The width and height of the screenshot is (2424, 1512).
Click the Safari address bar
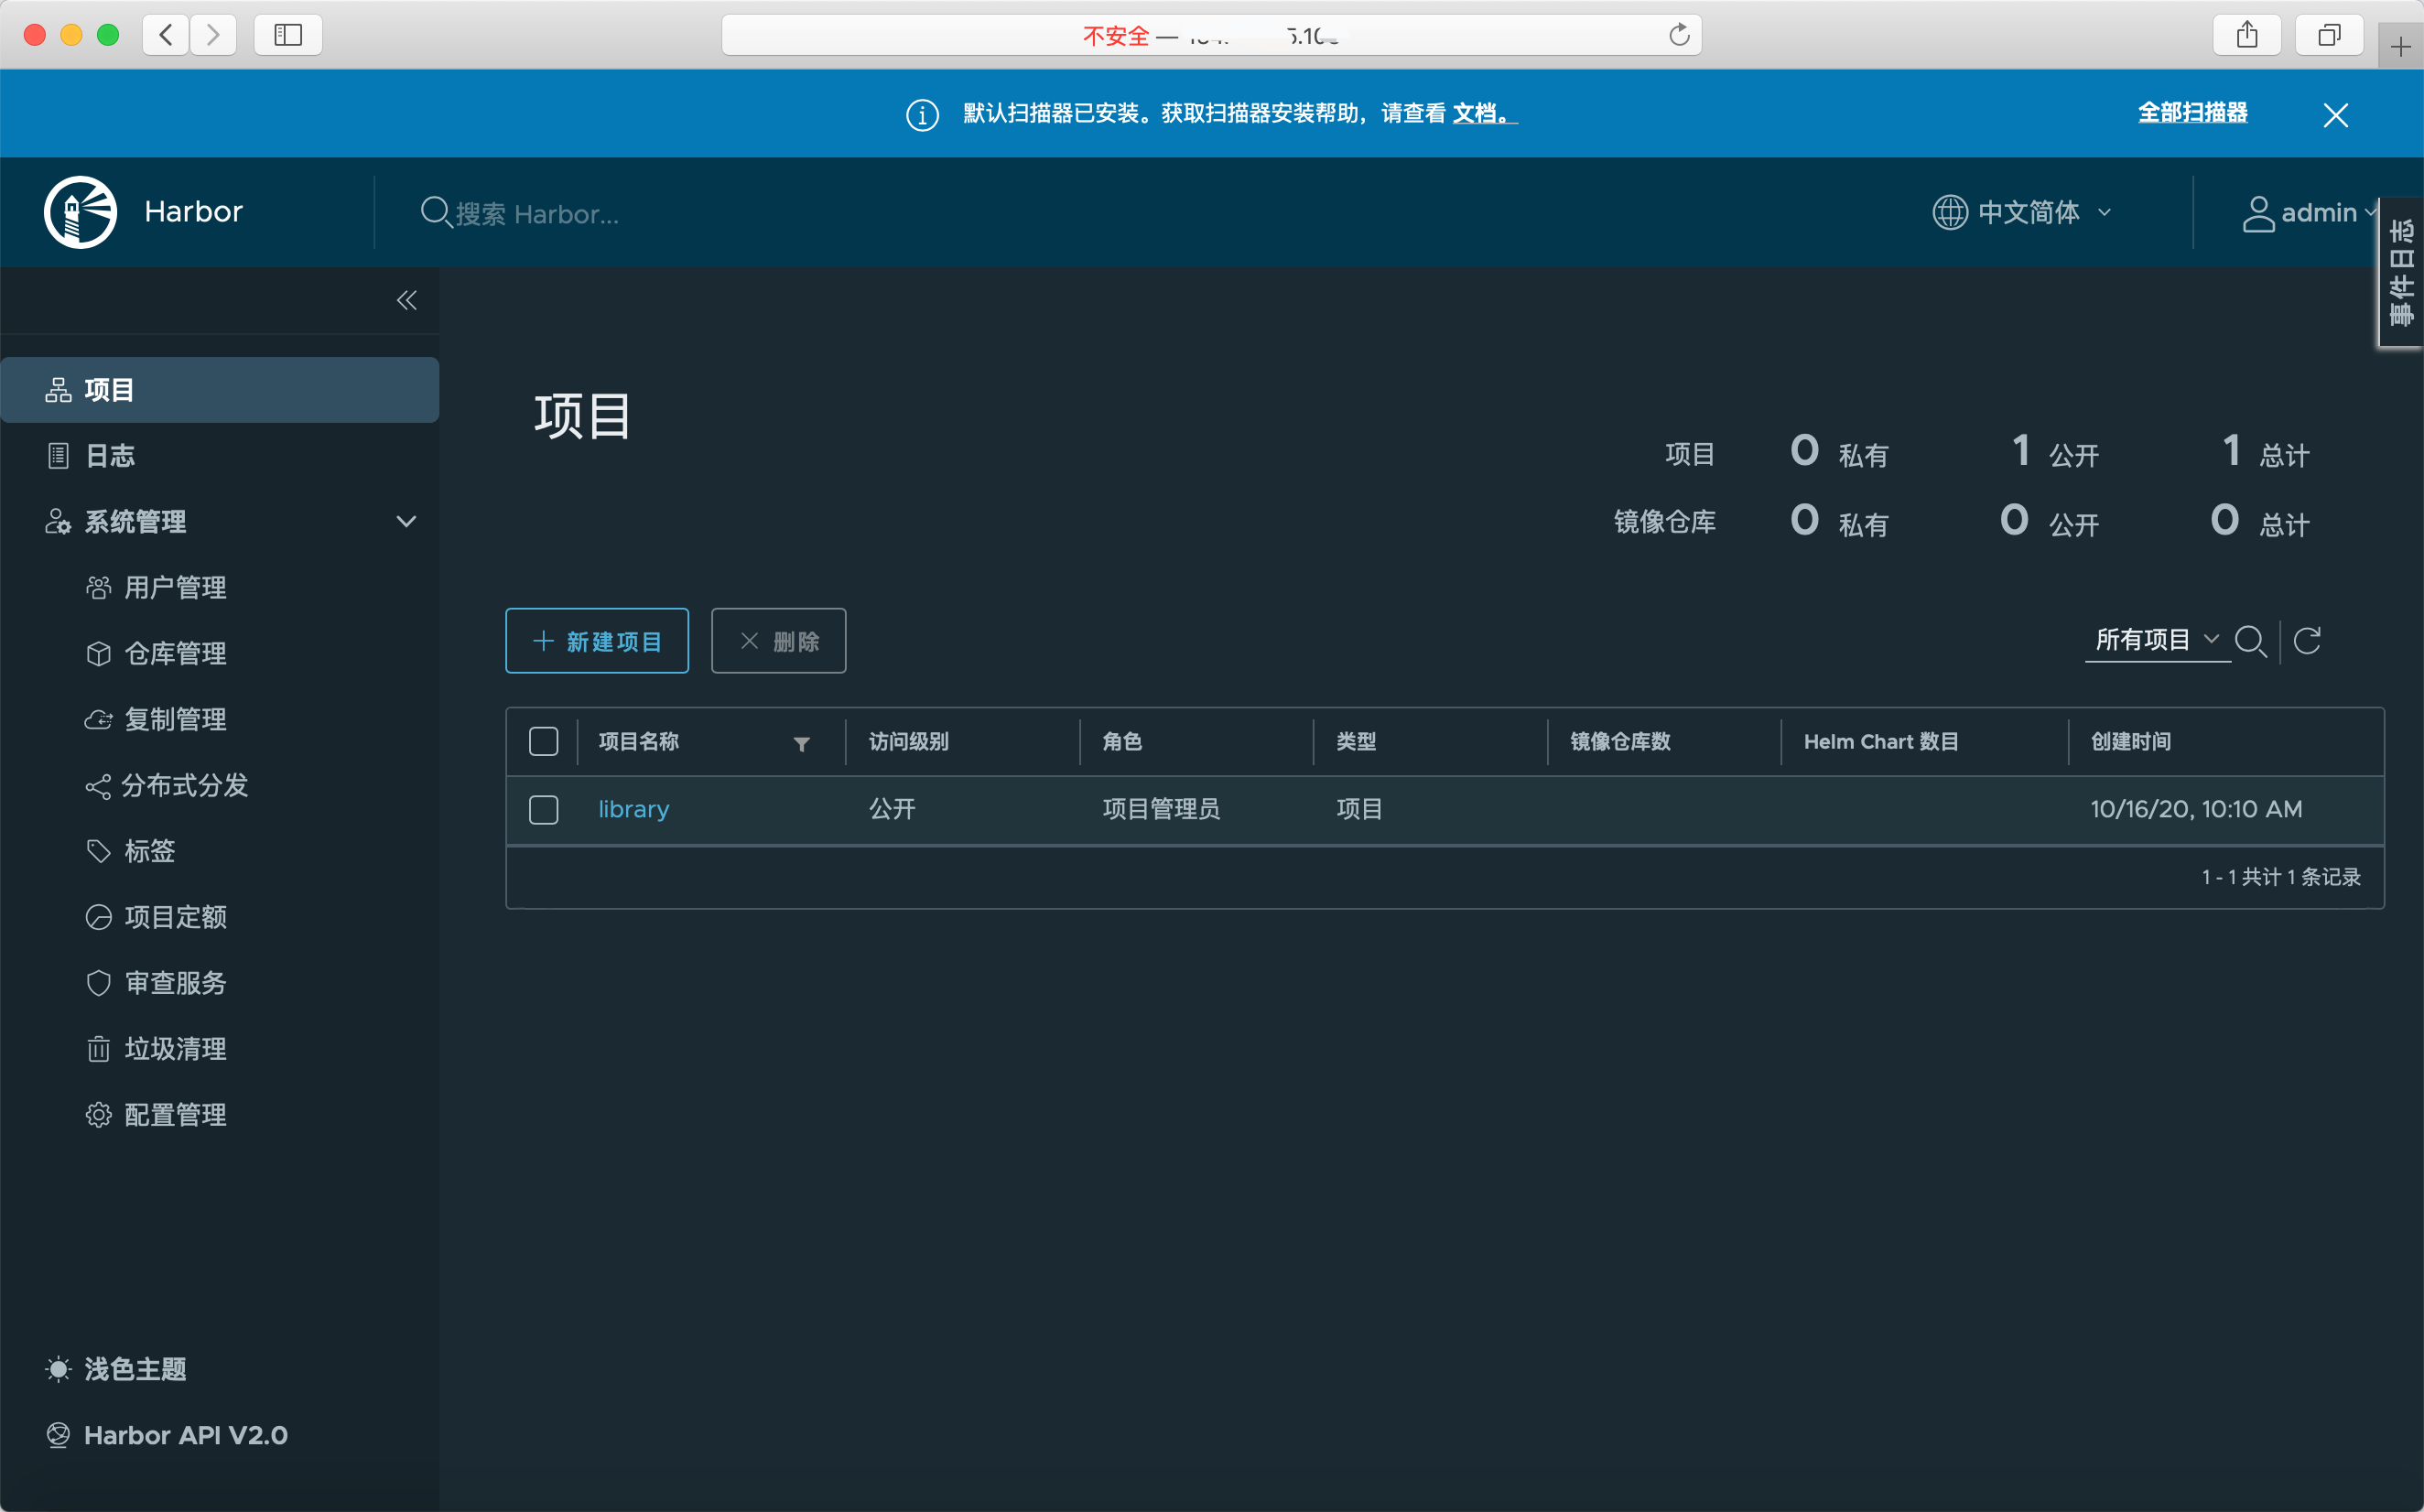[x=1211, y=35]
